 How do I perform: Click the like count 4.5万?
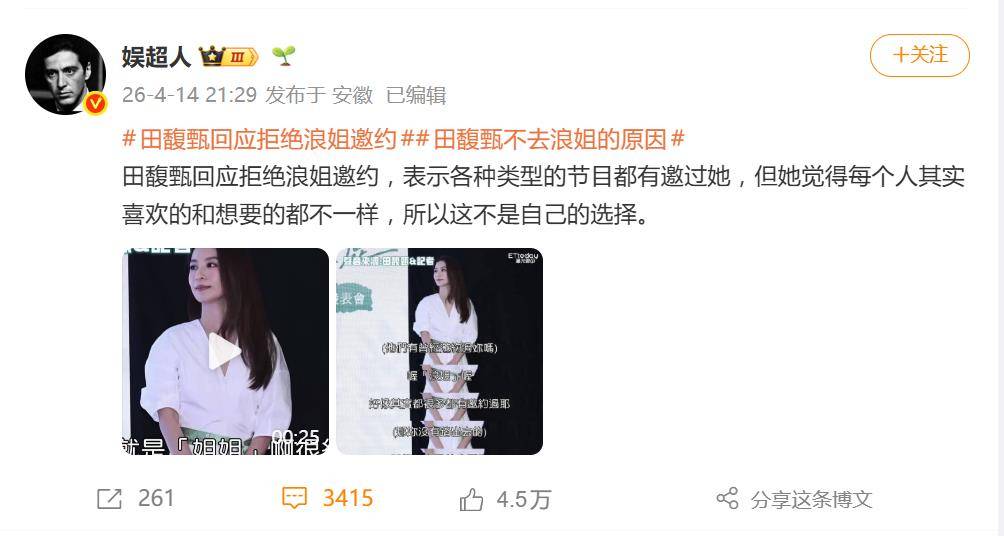tap(524, 499)
